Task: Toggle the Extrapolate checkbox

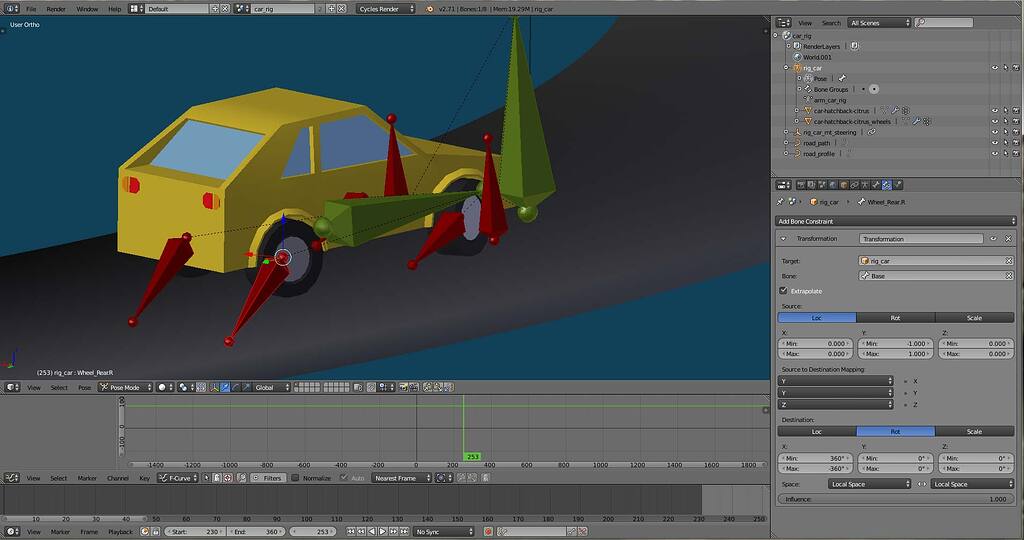Action: (784, 291)
